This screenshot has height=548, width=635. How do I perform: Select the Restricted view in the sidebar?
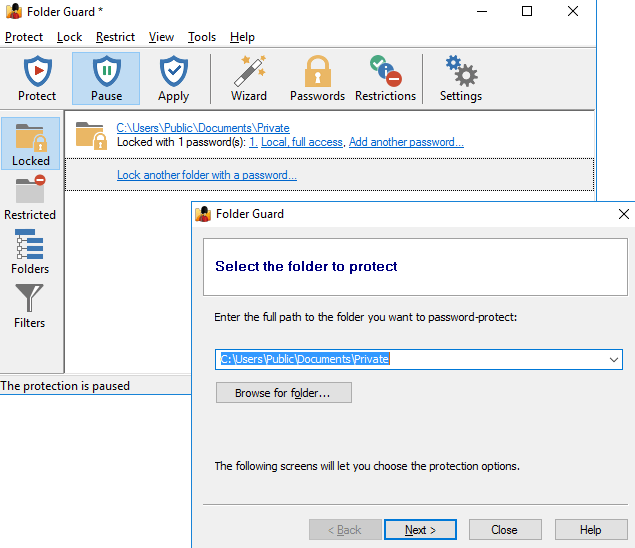coord(30,198)
